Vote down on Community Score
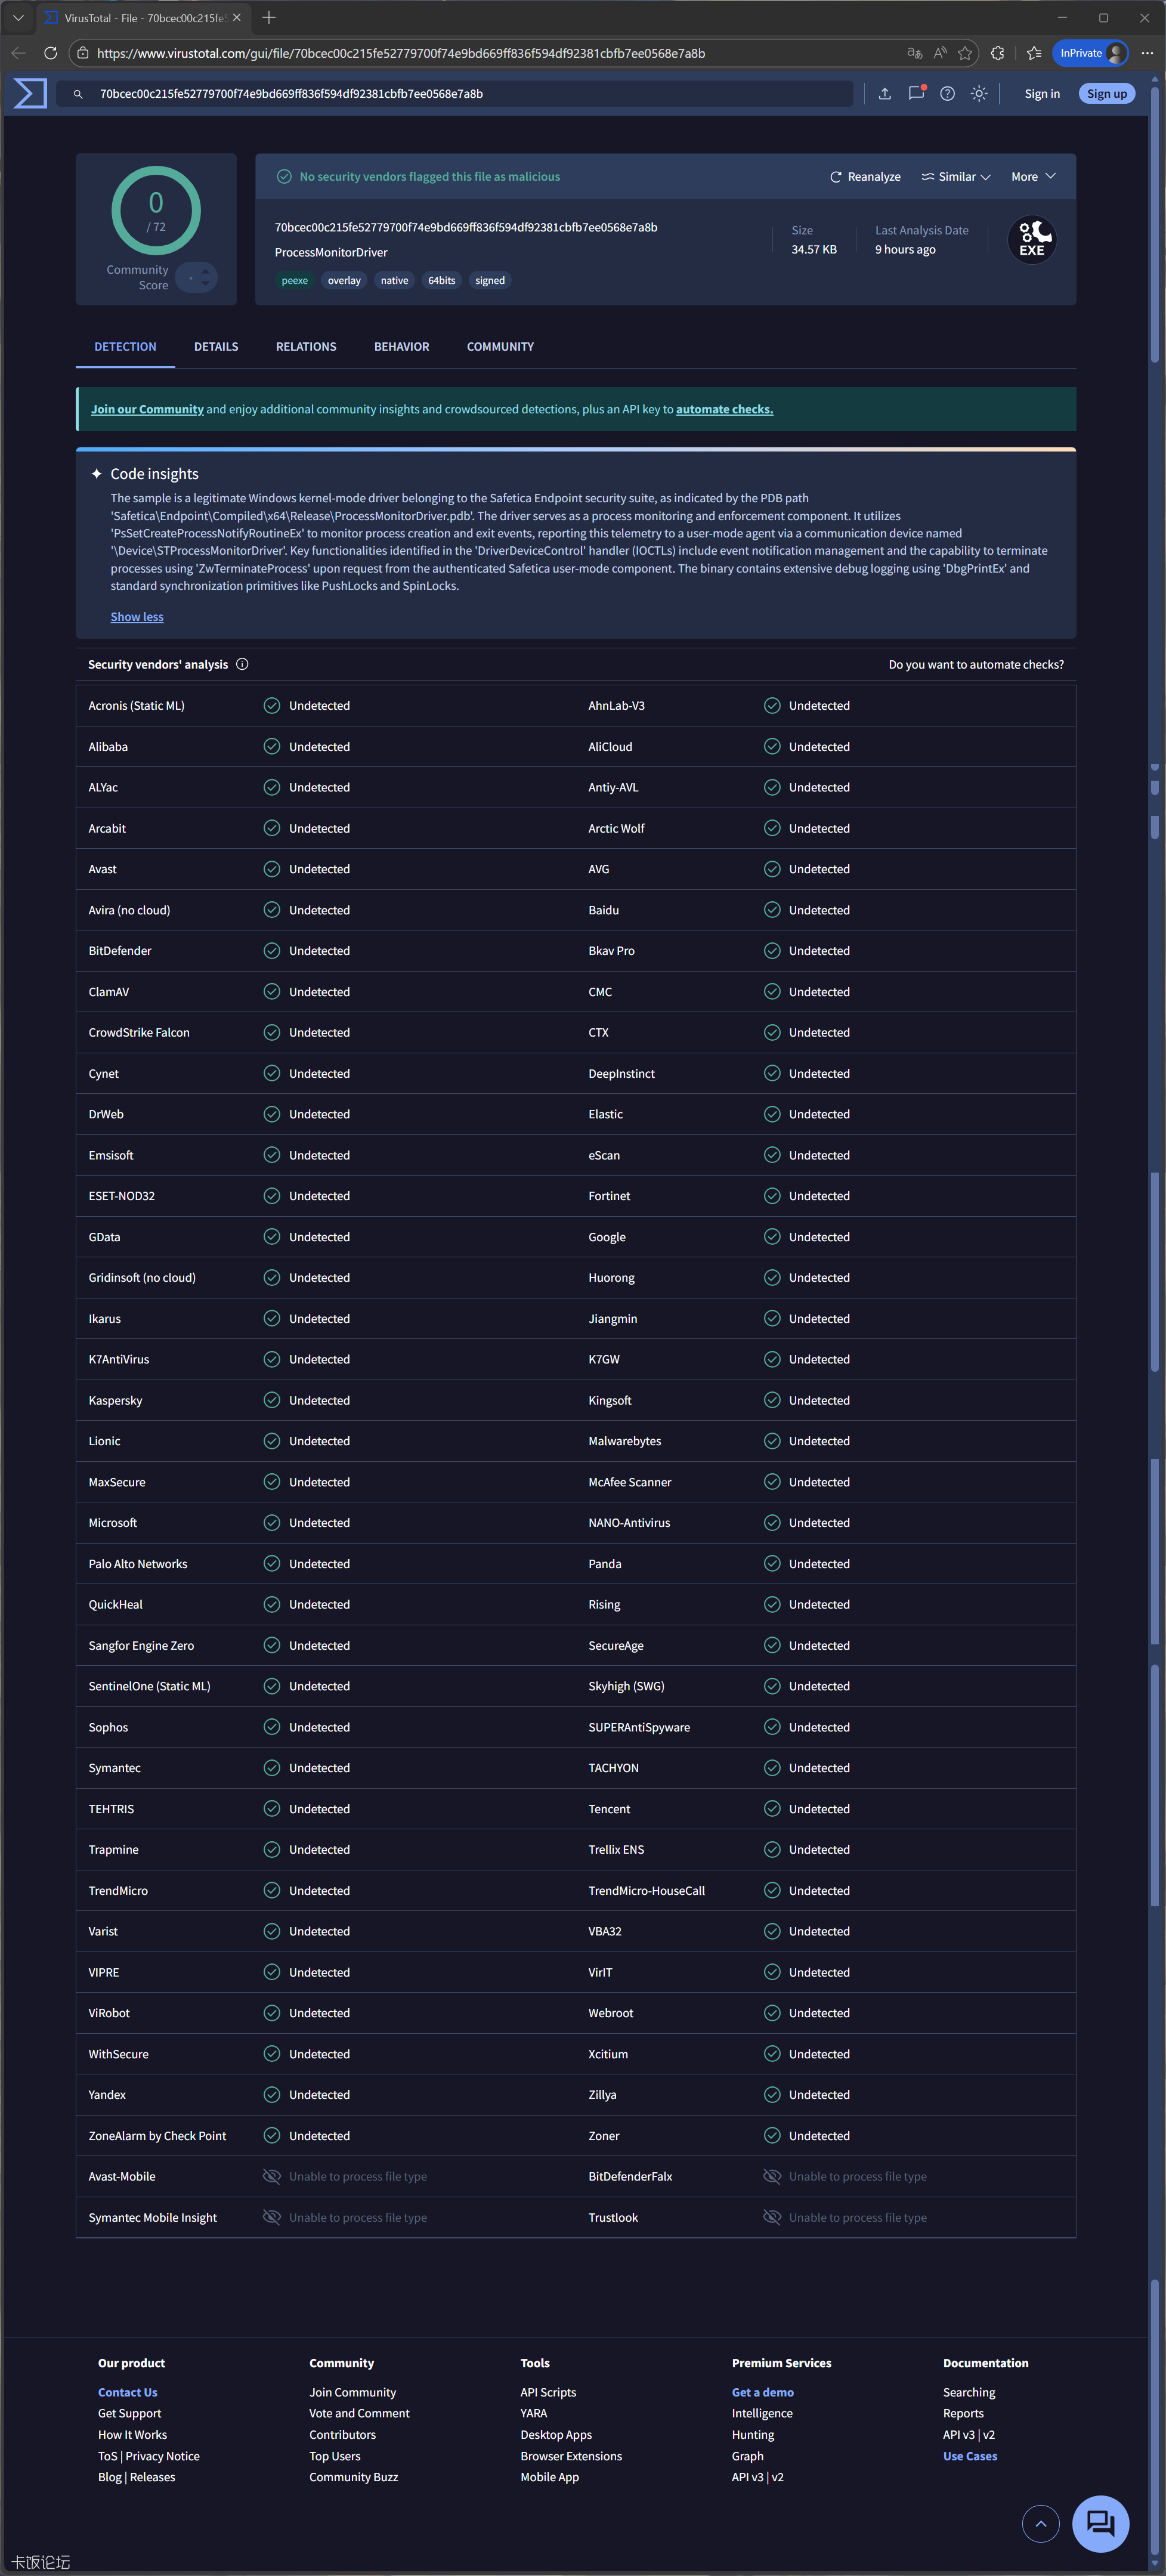Viewport: 1166px width, 2576px height. point(205,284)
